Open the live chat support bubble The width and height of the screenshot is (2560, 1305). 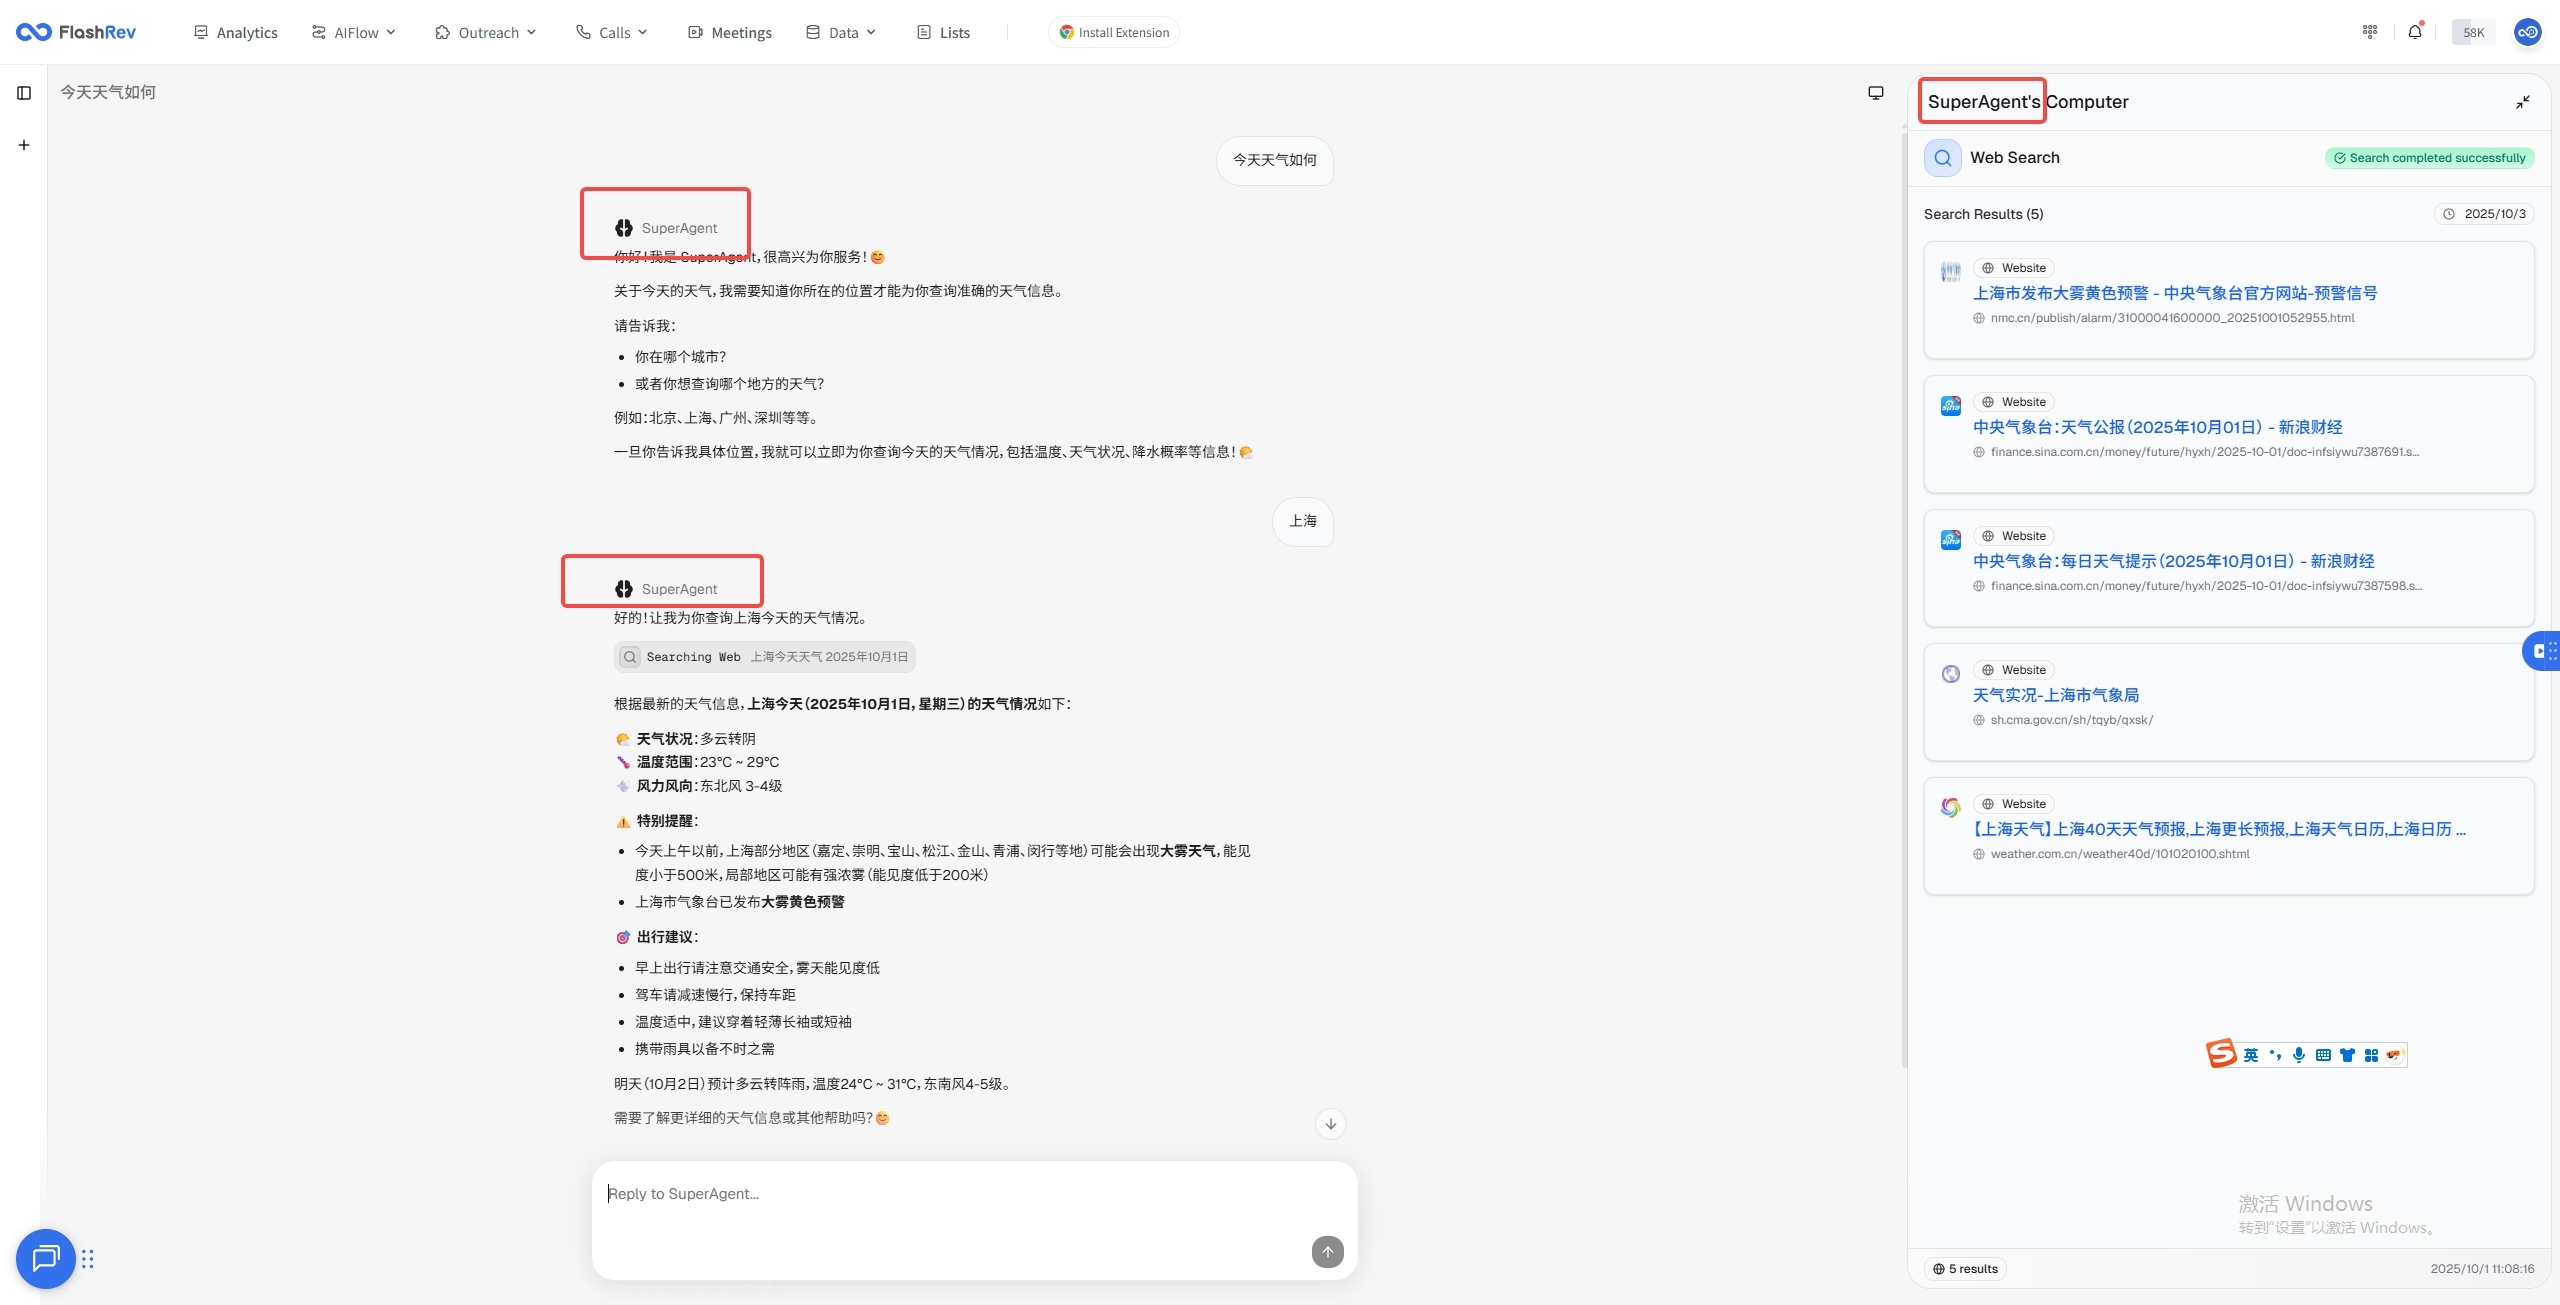[x=45, y=1258]
